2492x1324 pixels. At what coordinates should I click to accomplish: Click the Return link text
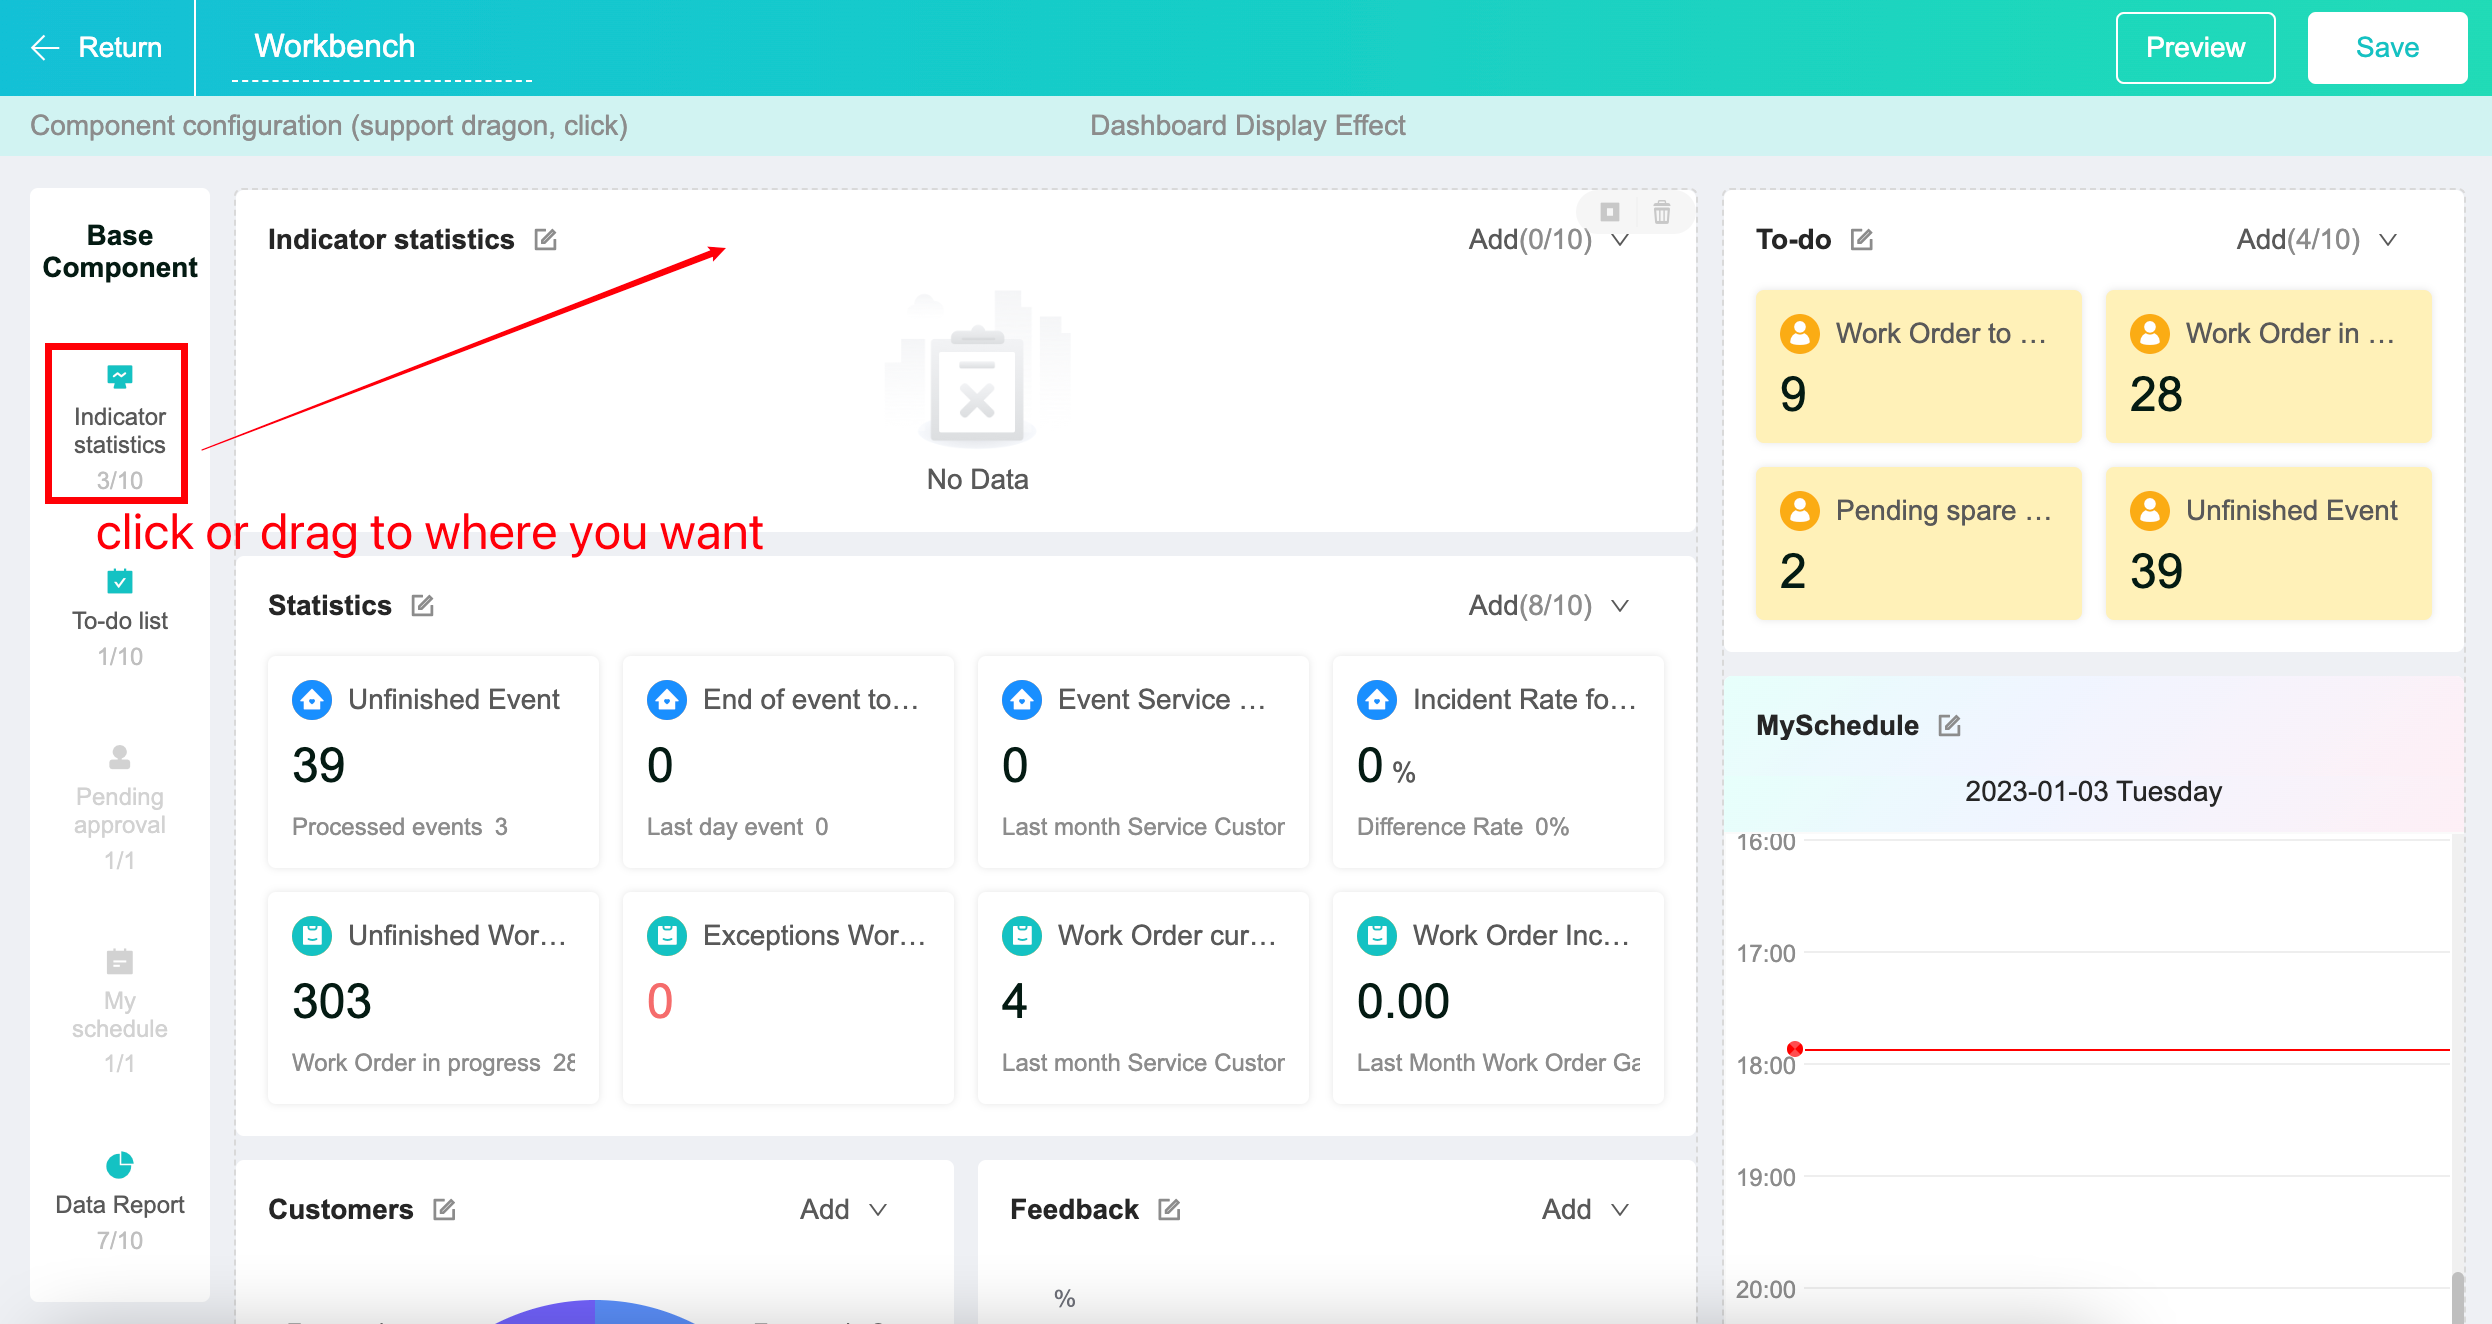(120, 47)
